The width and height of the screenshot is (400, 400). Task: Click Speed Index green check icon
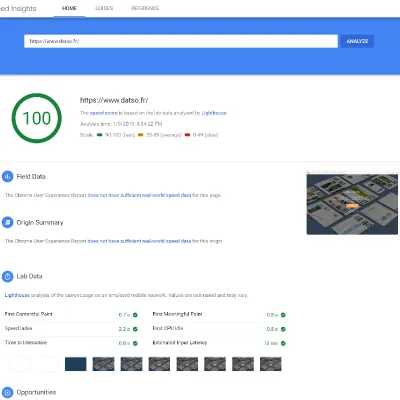[x=135, y=329]
